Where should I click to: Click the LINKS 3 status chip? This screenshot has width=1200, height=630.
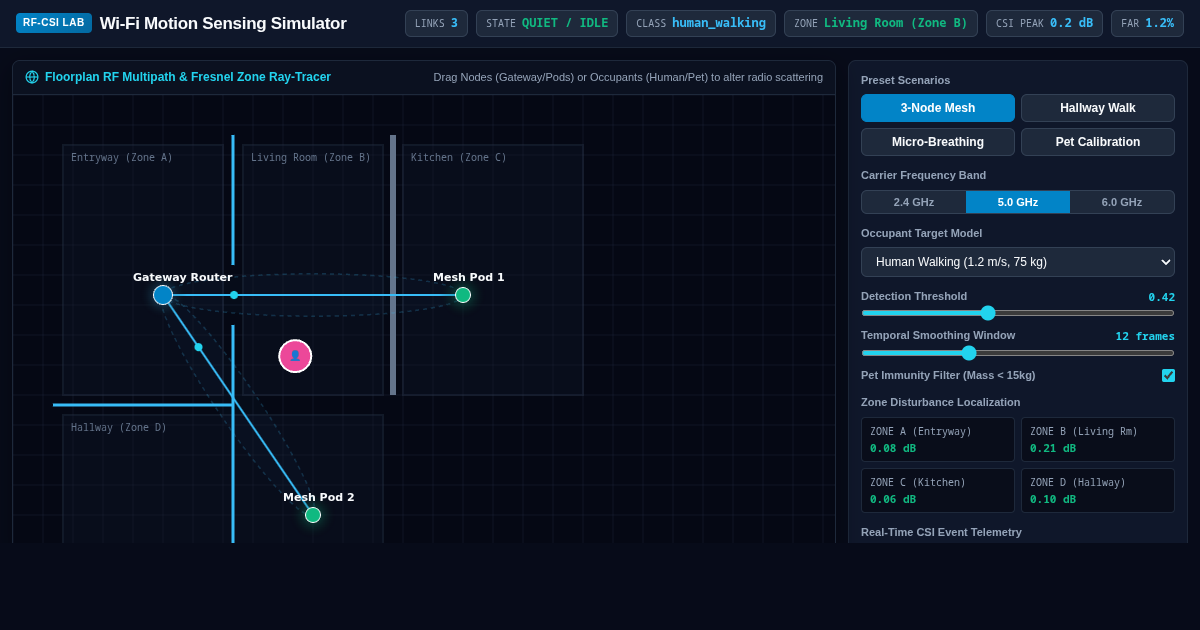tap(436, 23)
